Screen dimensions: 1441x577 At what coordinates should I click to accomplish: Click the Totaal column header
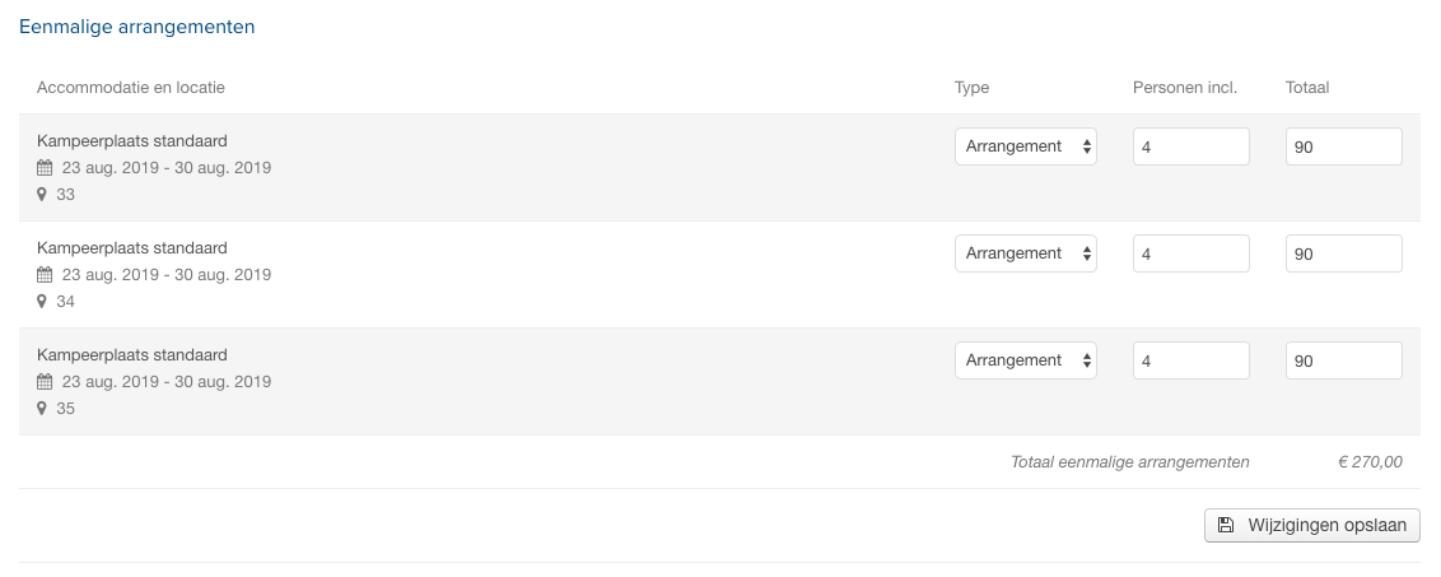point(1306,88)
